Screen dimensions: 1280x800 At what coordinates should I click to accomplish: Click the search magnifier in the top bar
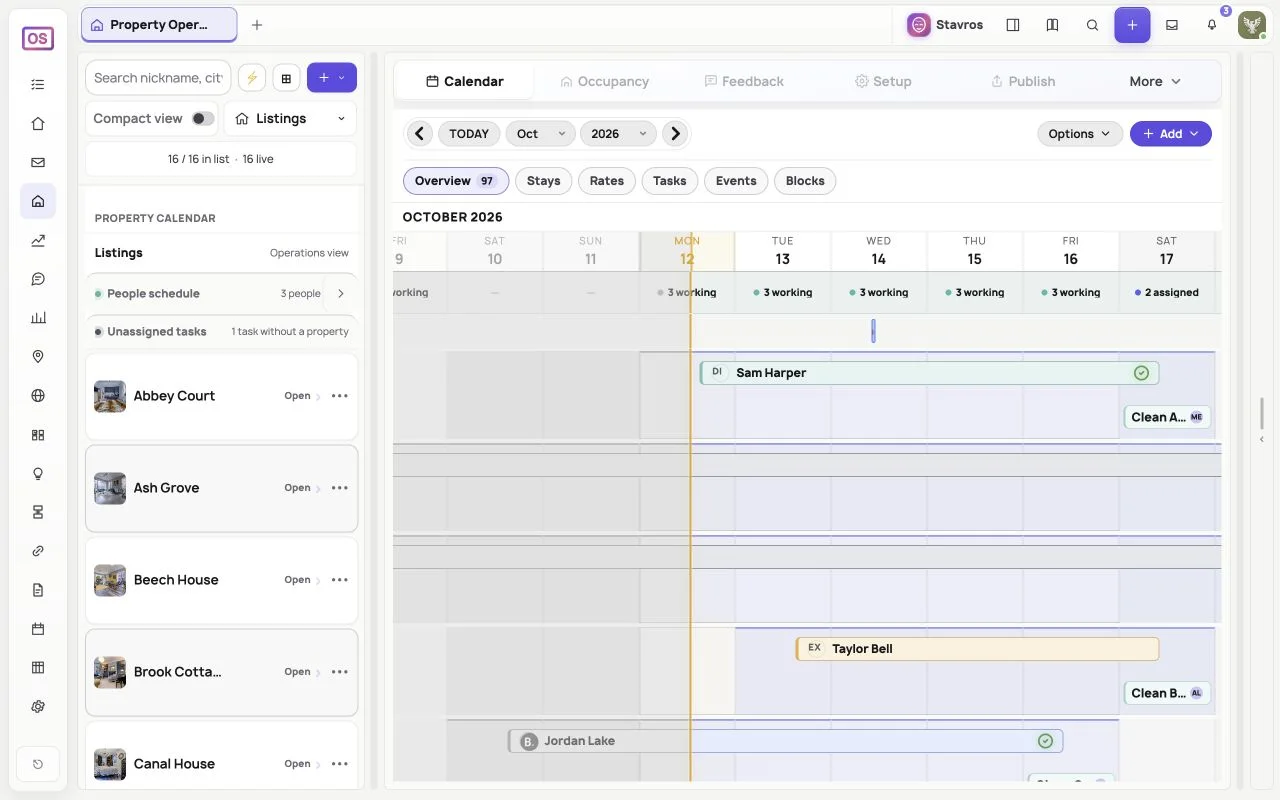coord(1092,25)
